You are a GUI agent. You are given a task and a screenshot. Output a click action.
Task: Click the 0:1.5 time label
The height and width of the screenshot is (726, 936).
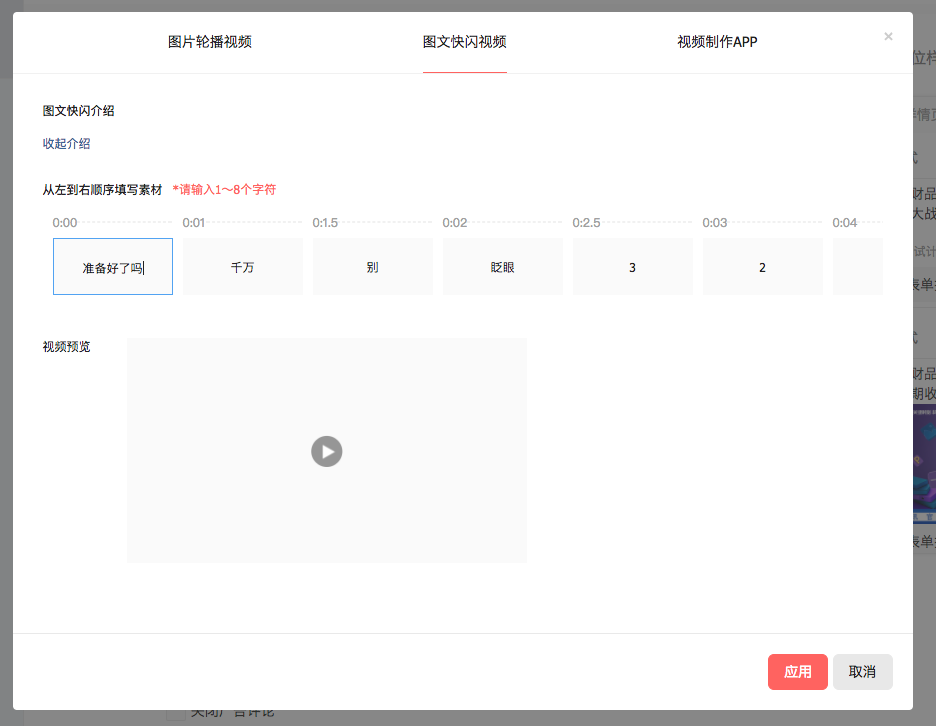[x=325, y=223]
